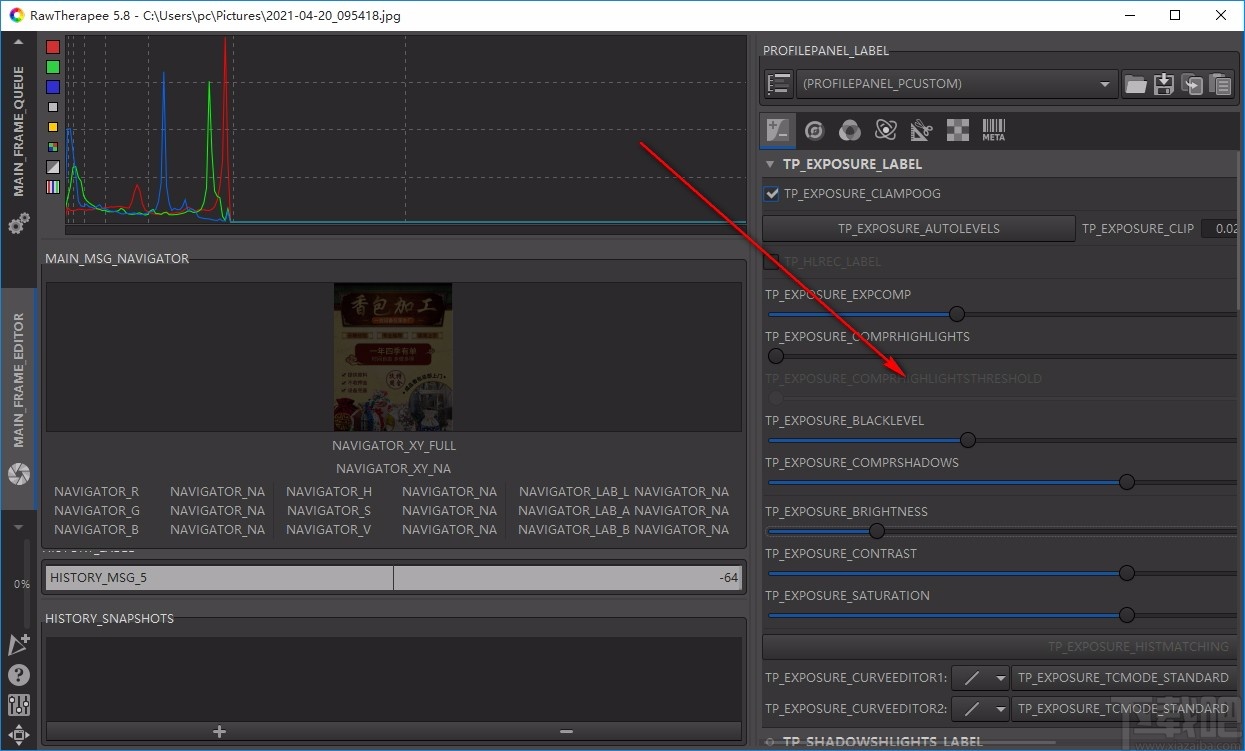Minimize the RawTherapee window
Viewport: 1245px width, 751px height.
[1129, 16]
